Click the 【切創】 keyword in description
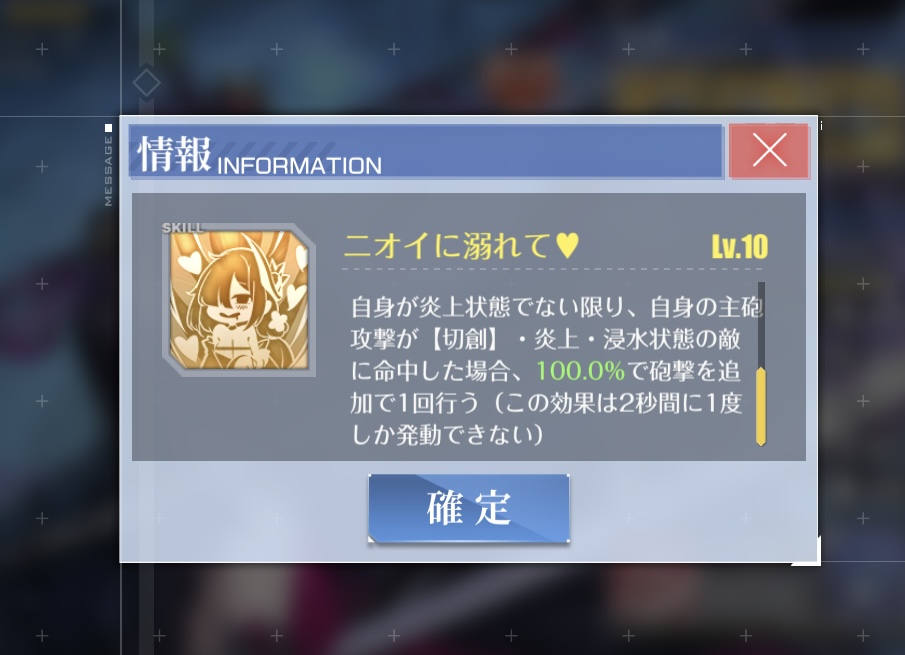This screenshot has height=655, width=905. tap(465, 339)
